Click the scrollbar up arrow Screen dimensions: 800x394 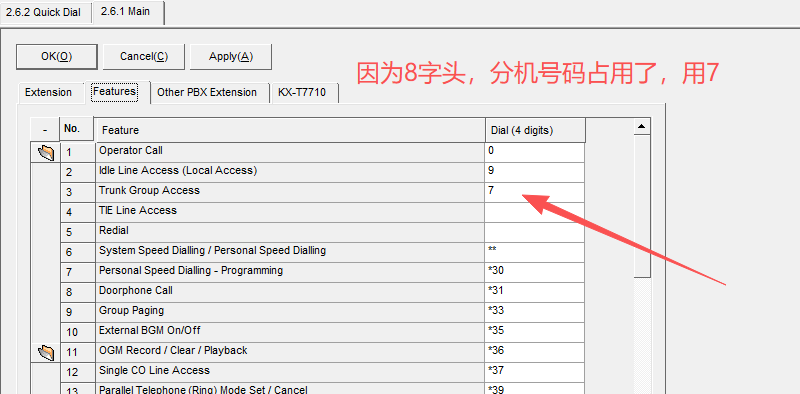[642, 126]
